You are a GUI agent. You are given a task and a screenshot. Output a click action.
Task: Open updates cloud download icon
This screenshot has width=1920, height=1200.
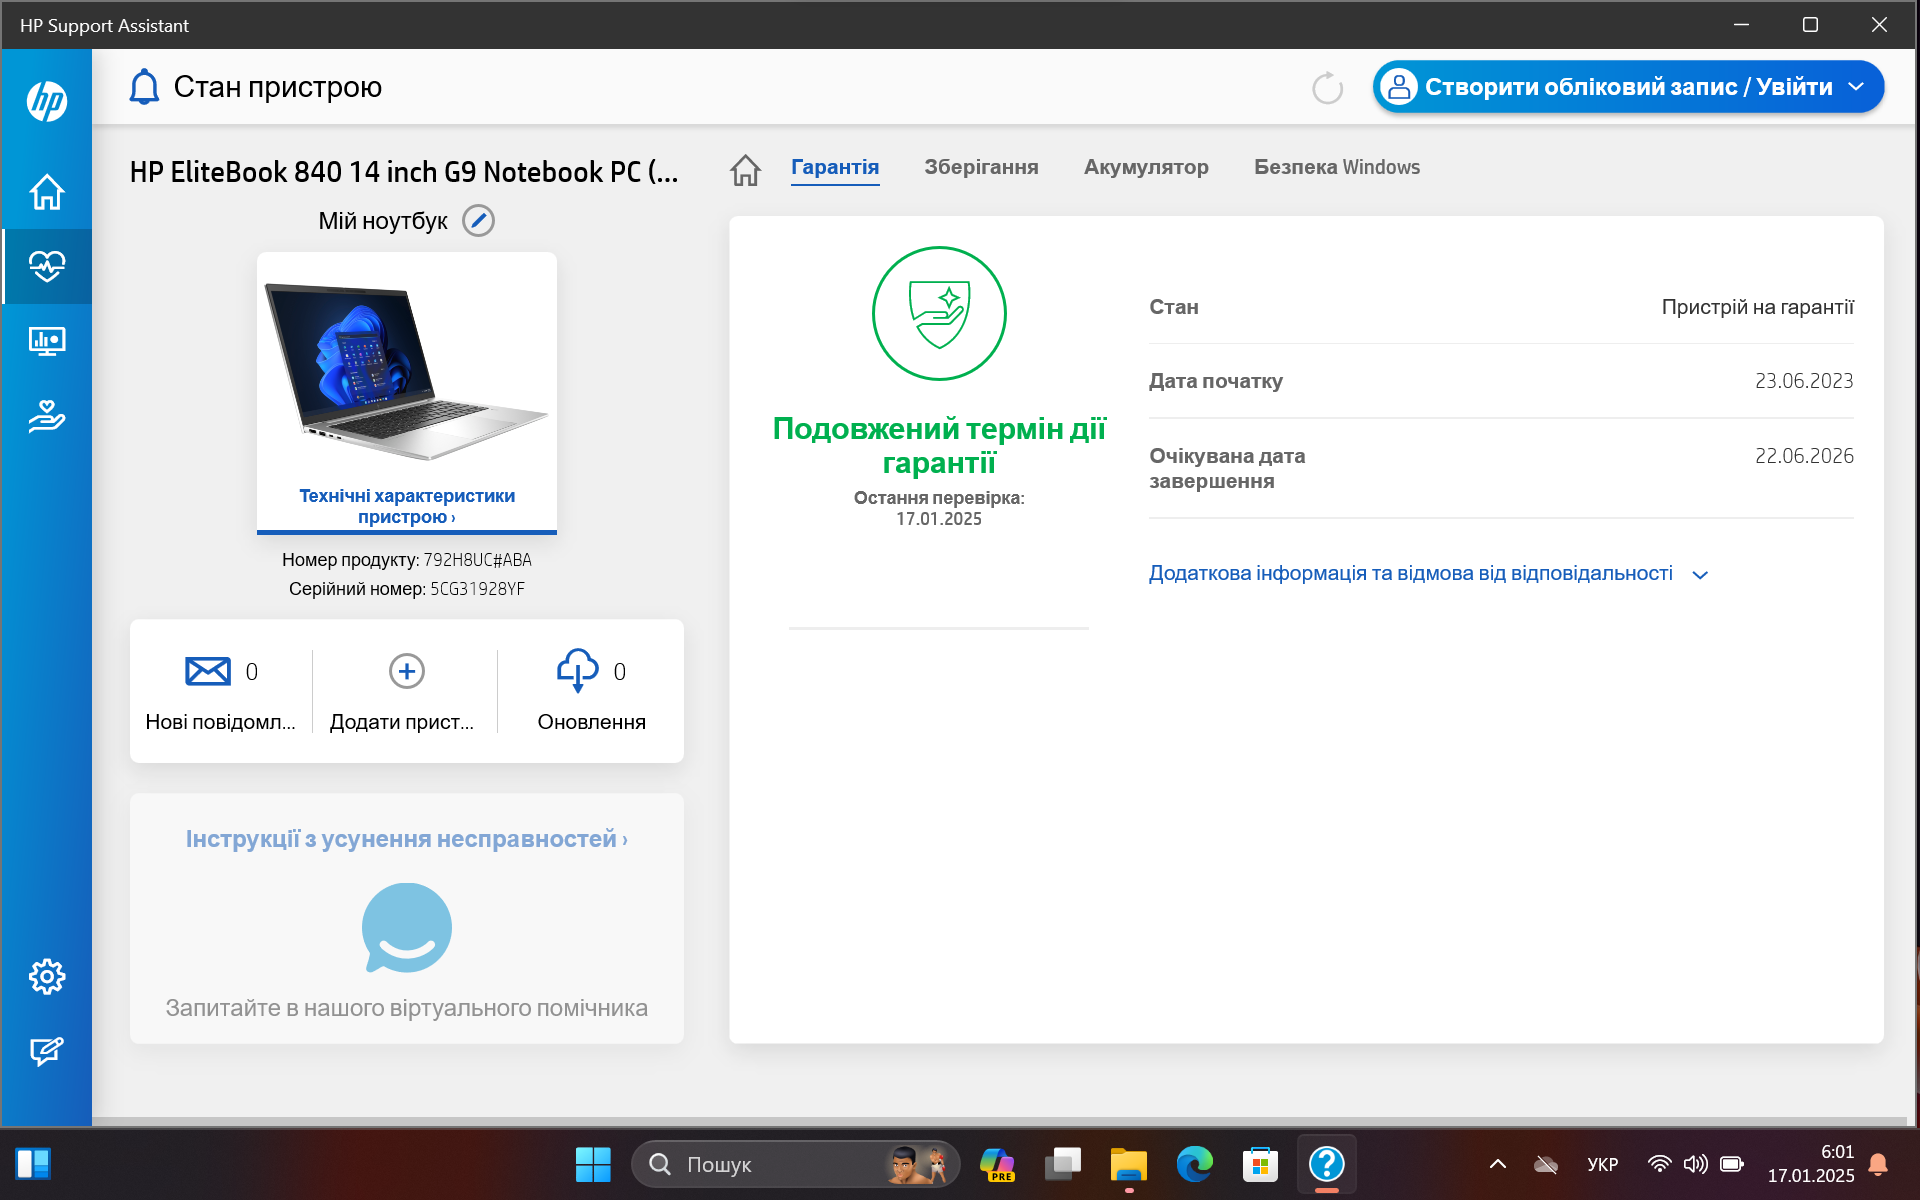pyautogui.click(x=577, y=670)
